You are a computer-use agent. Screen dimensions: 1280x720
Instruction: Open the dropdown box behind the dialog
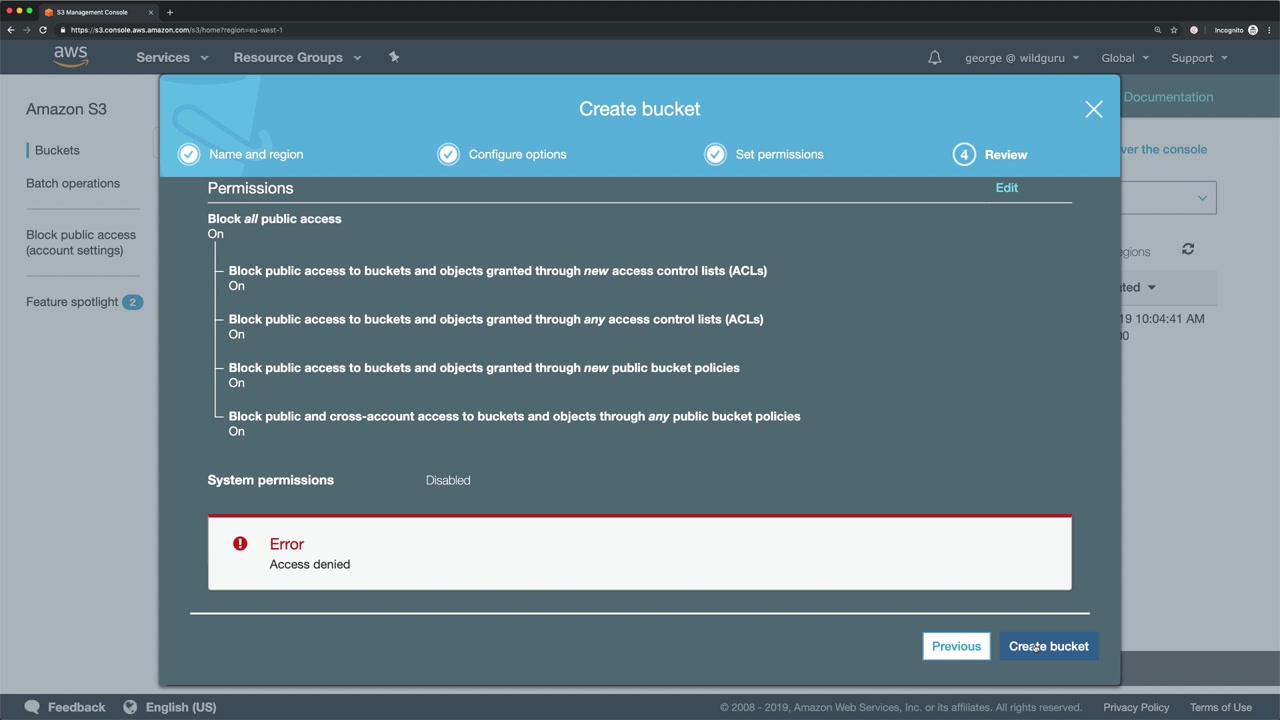pyautogui.click(x=1168, y=198)
